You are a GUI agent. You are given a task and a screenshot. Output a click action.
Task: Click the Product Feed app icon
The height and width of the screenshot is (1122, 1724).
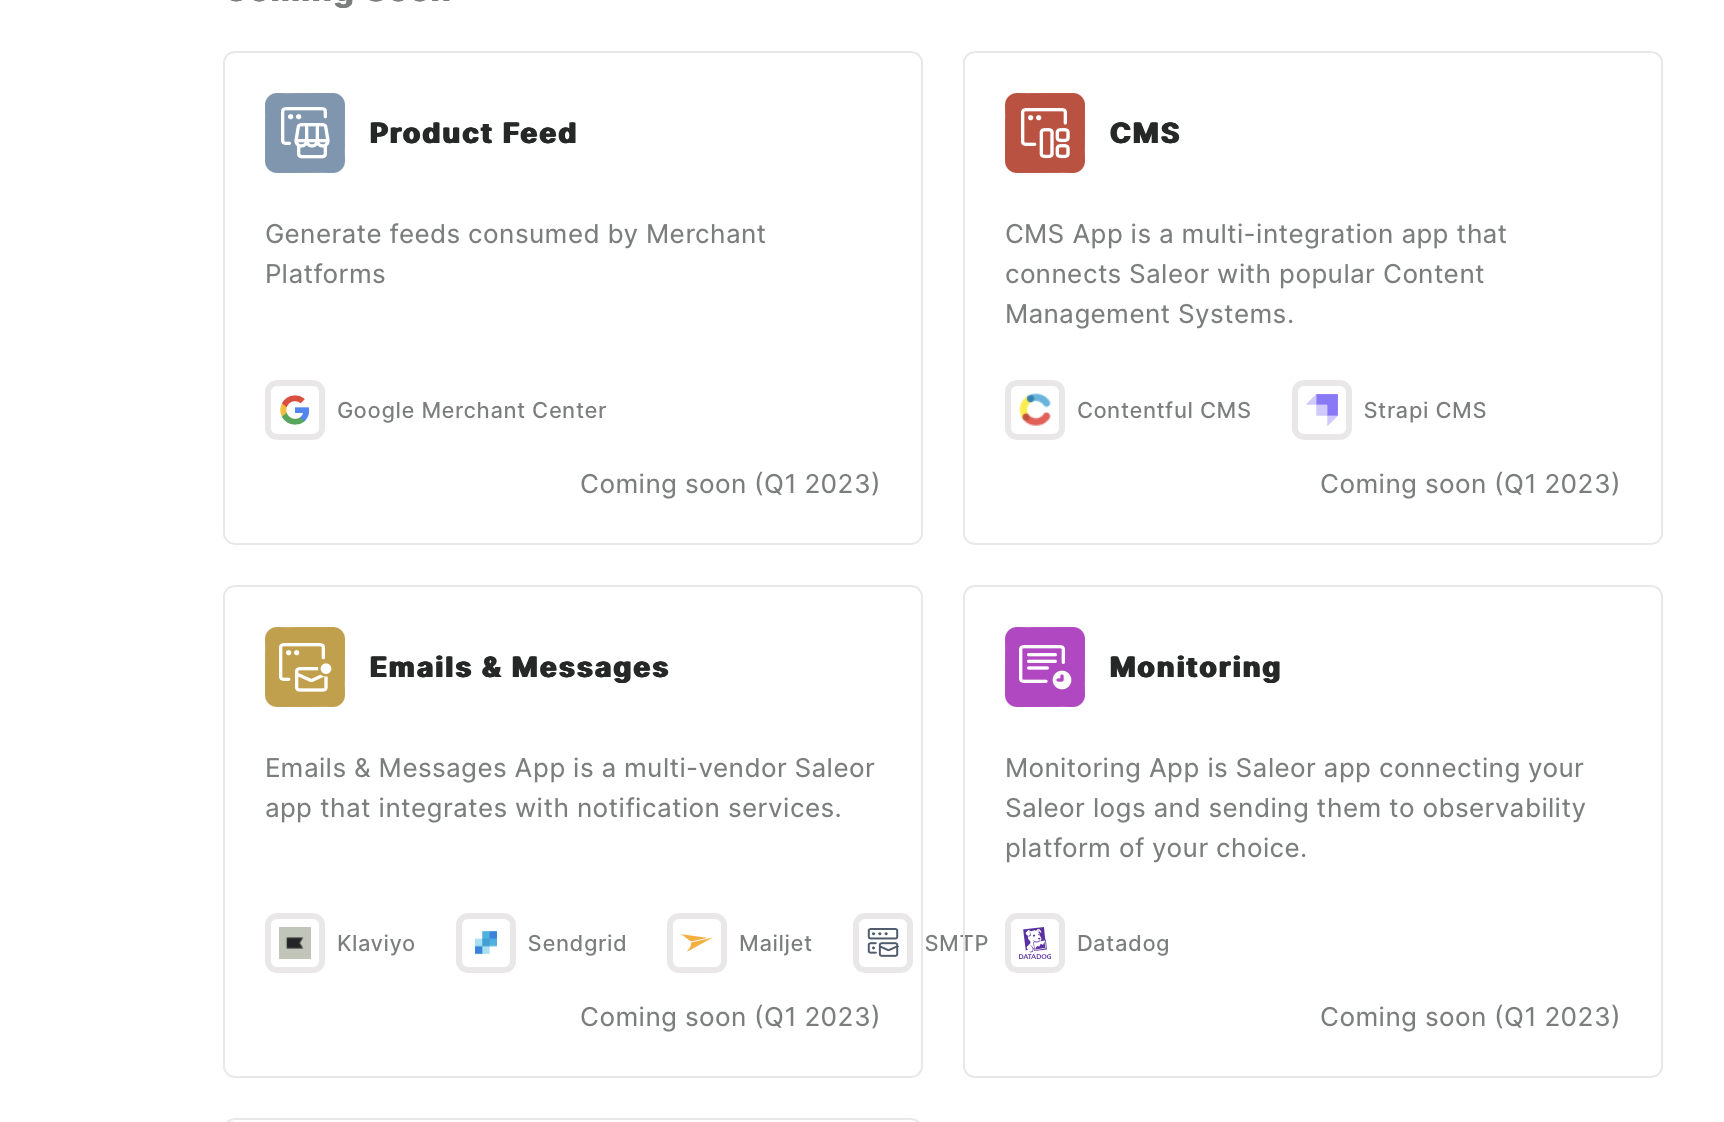tap(304, 132)
